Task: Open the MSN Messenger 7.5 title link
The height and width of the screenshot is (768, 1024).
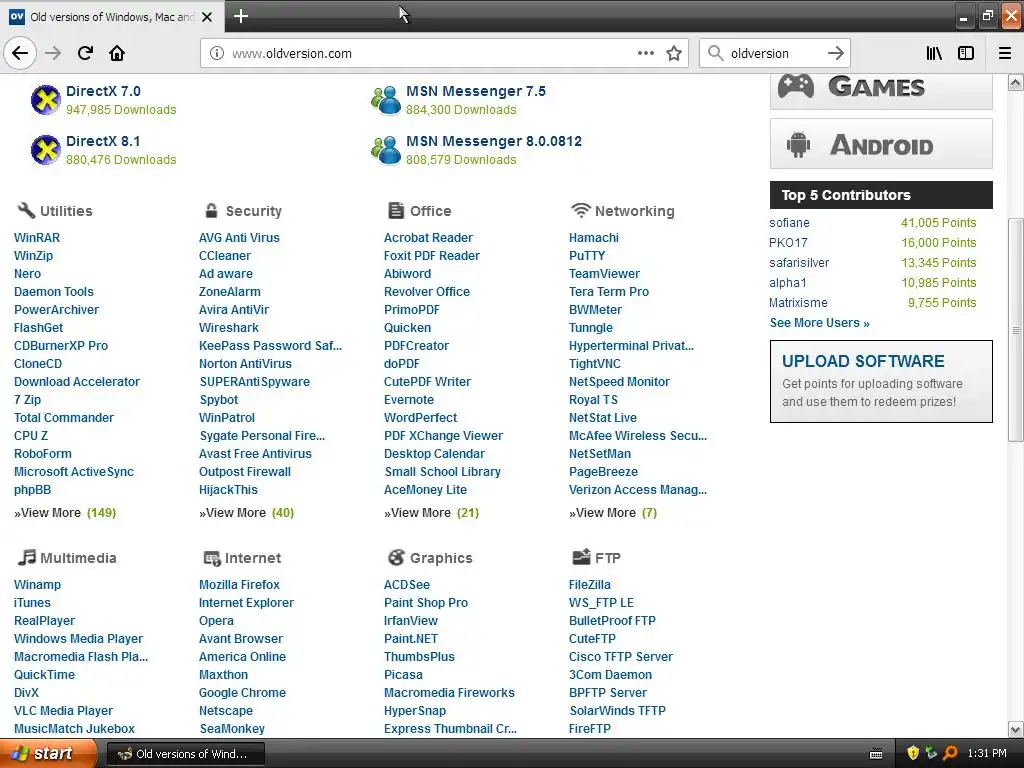Action: pyautogui.click(x=475, y=91)
